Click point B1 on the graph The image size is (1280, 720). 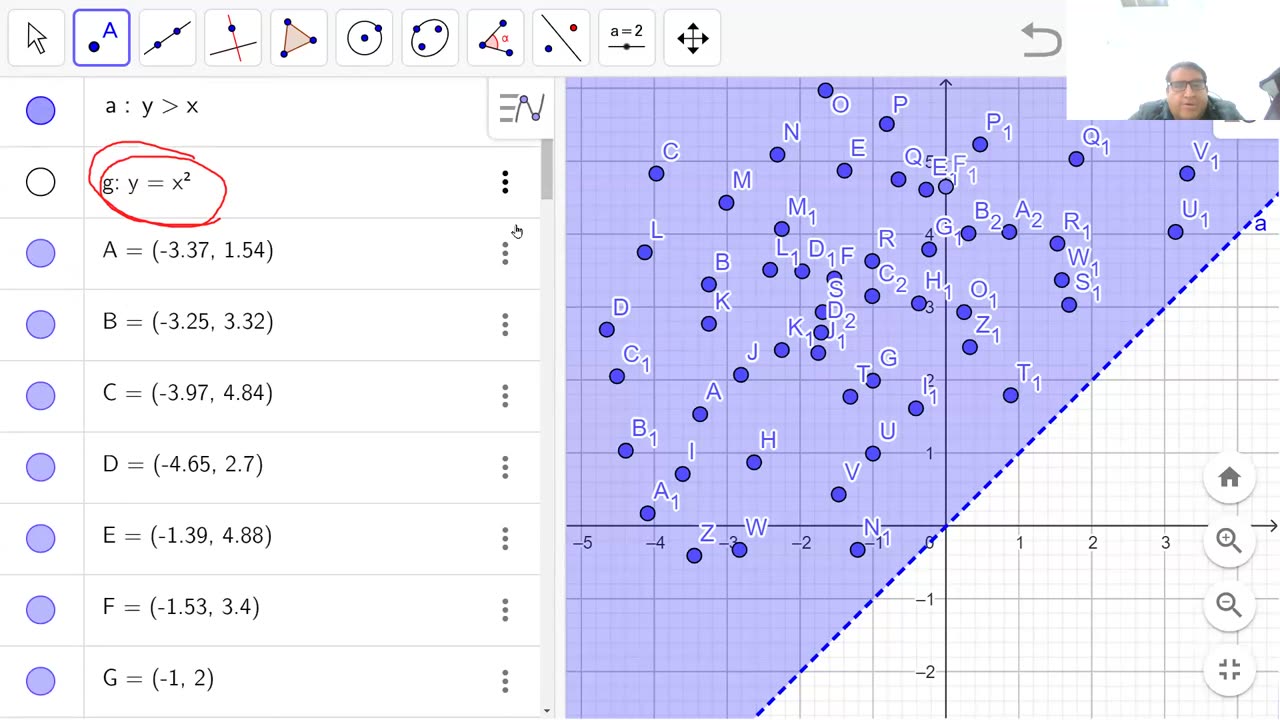point(626,451)
